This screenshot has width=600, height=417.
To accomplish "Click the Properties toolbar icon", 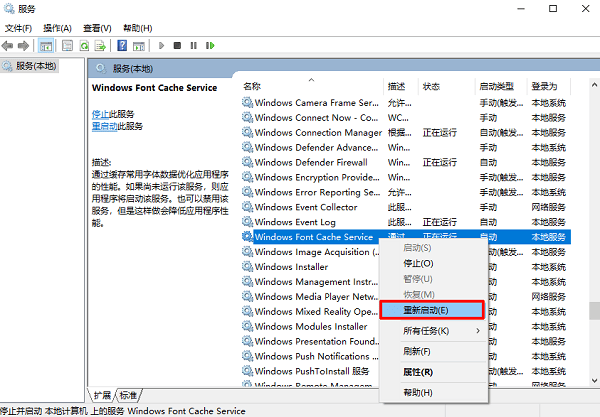I will point(67,46).
